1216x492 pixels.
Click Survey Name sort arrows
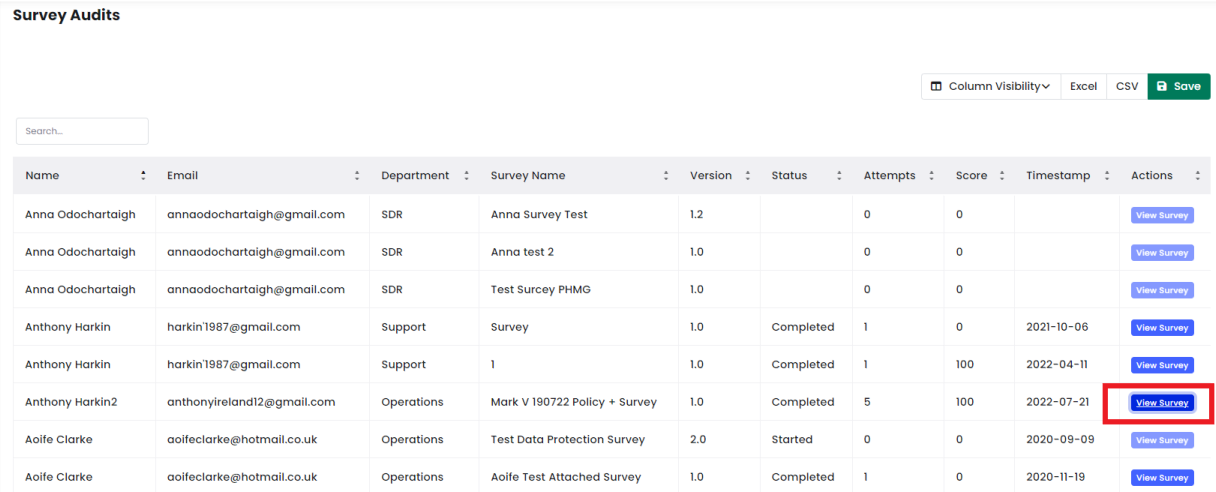point(666,176)
